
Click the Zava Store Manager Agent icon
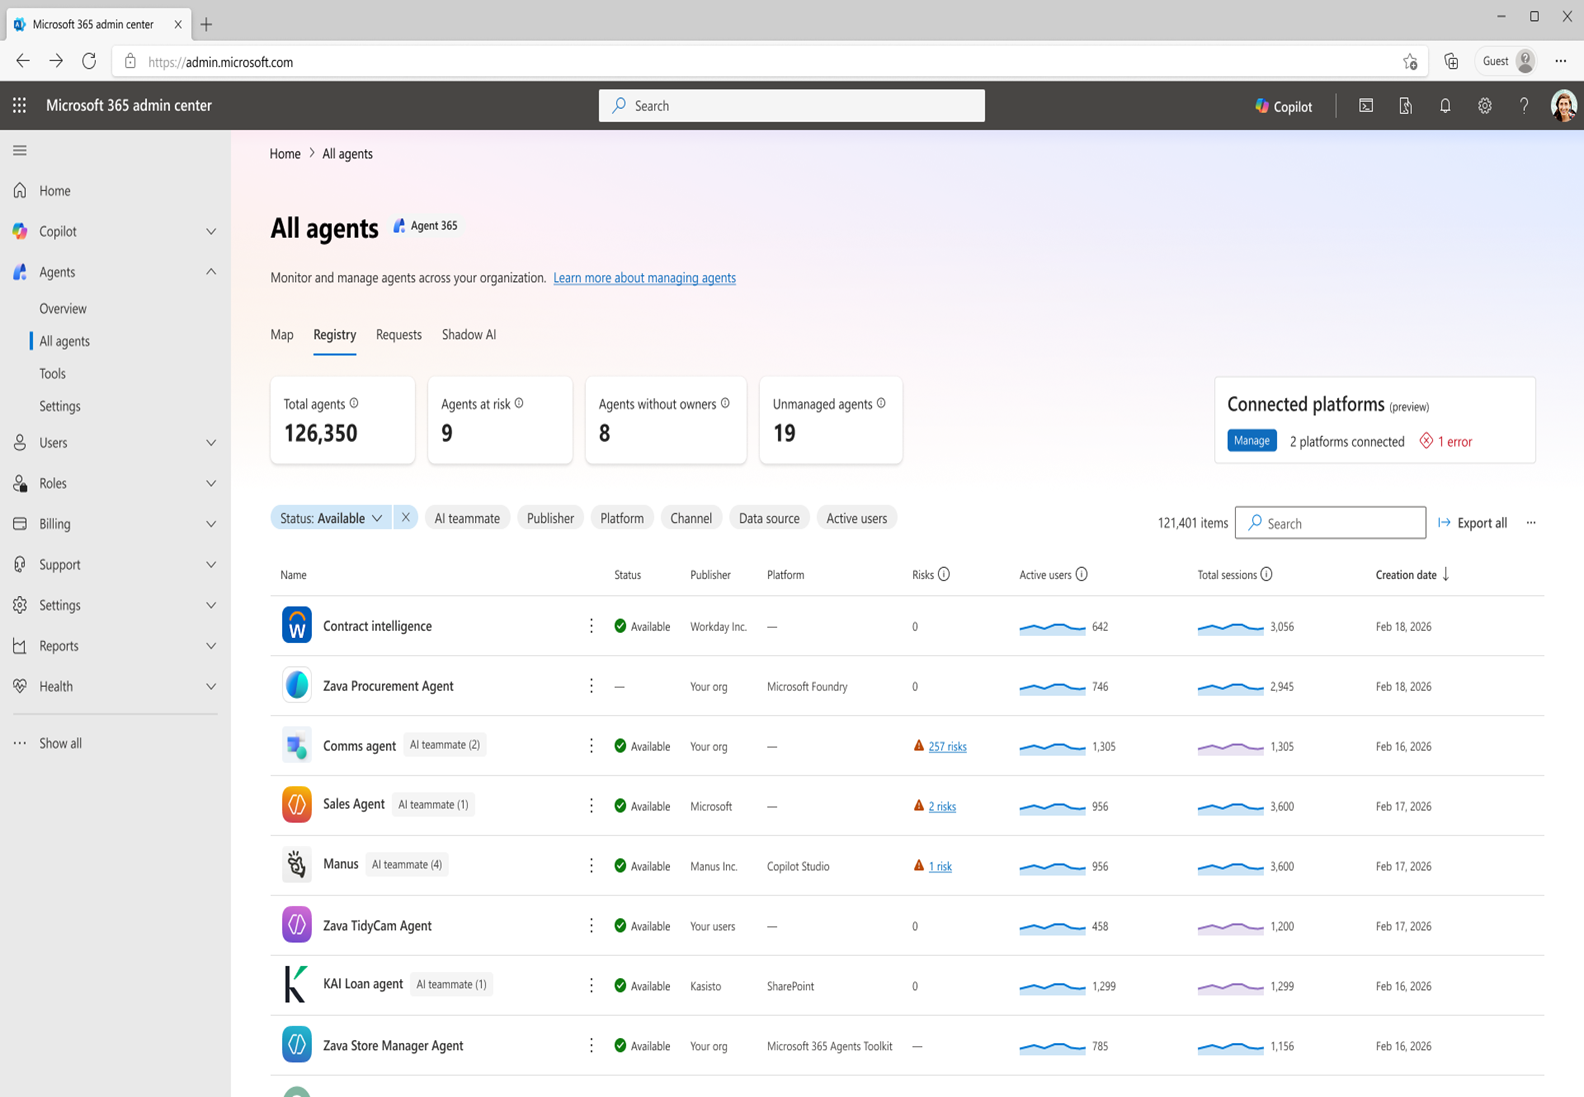pos(297,1046)
